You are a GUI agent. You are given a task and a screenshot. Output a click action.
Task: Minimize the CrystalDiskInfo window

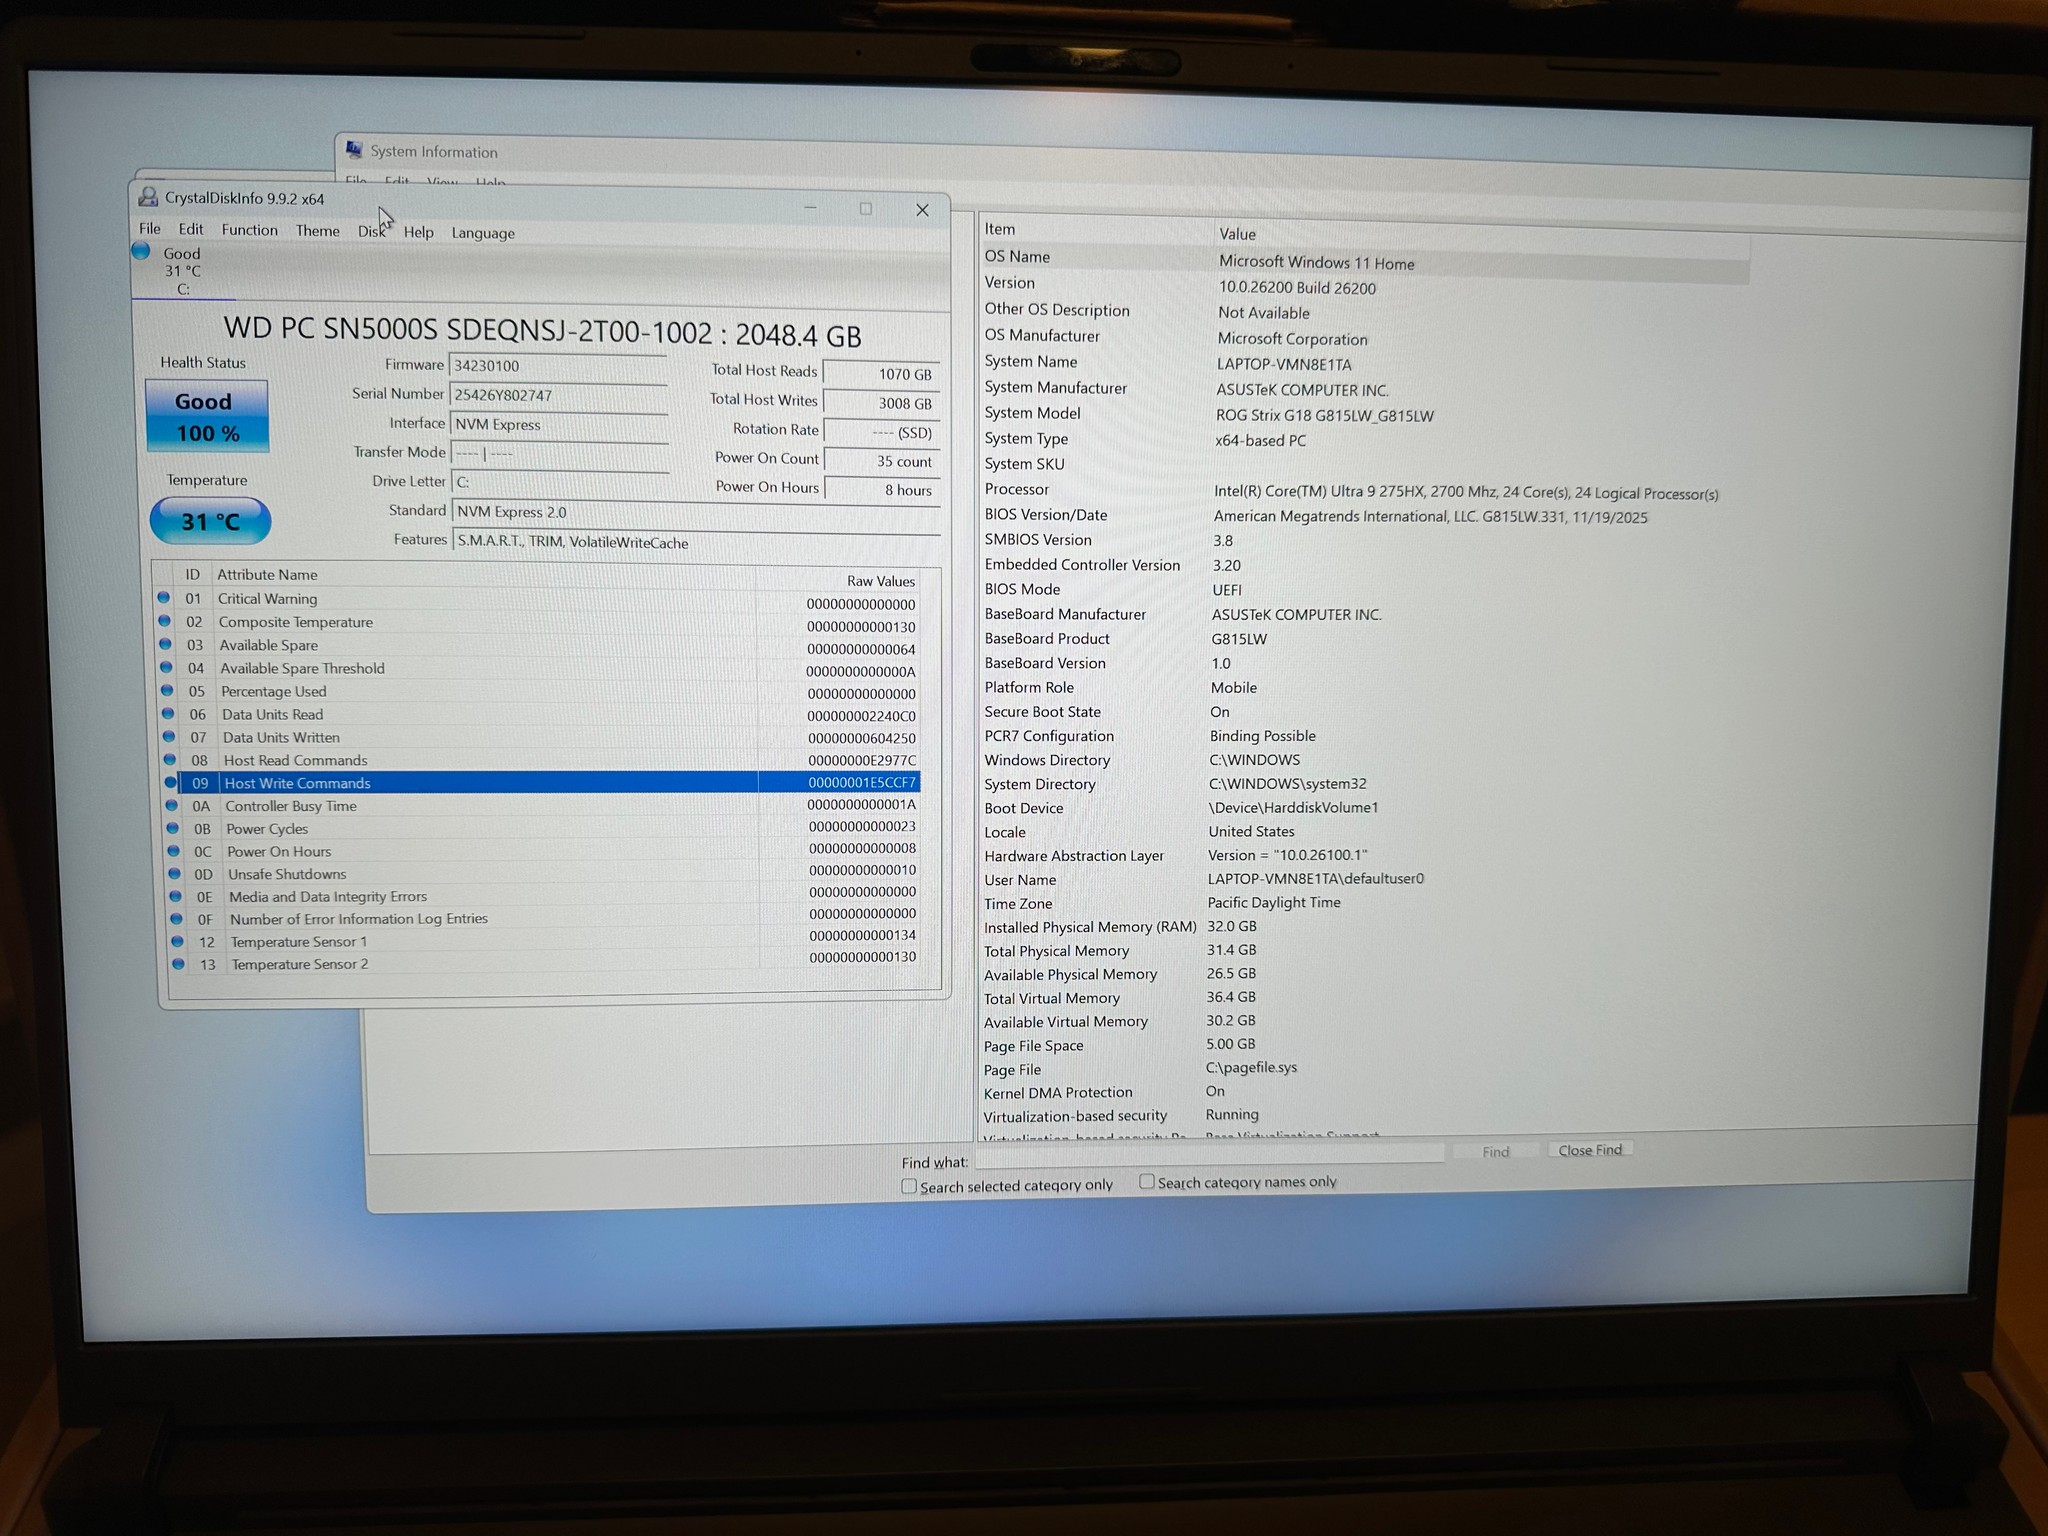click(810, 207)
